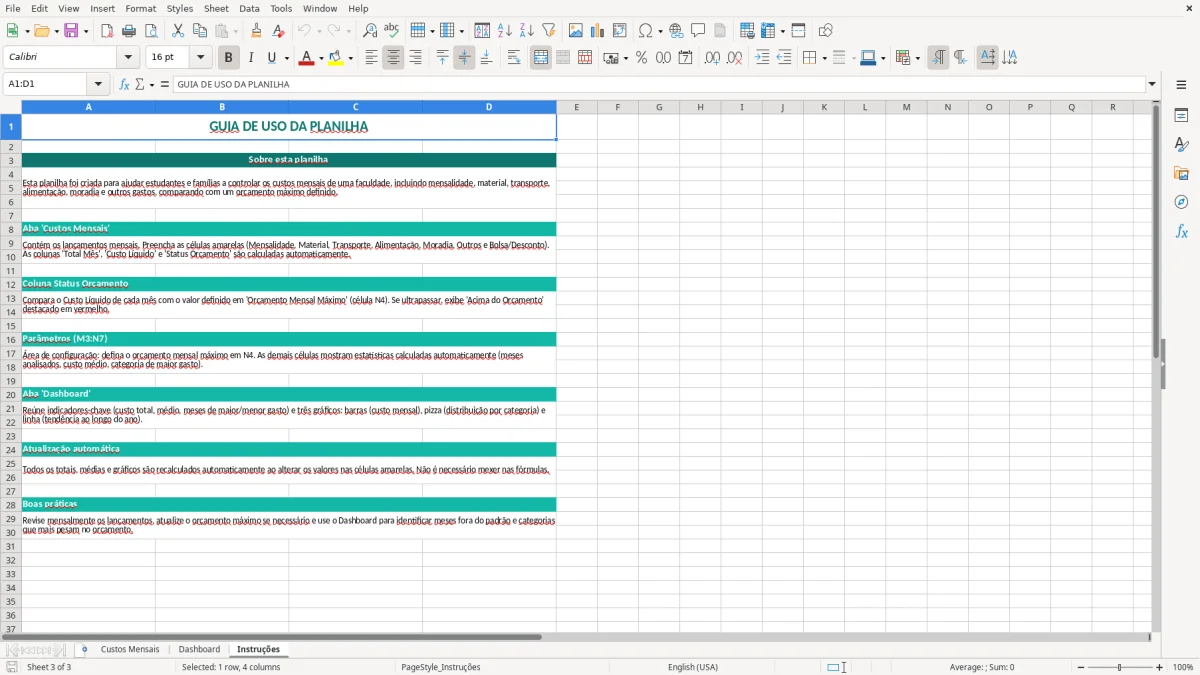Adjust zoom slider in status bar

[x=1119, y=667]
